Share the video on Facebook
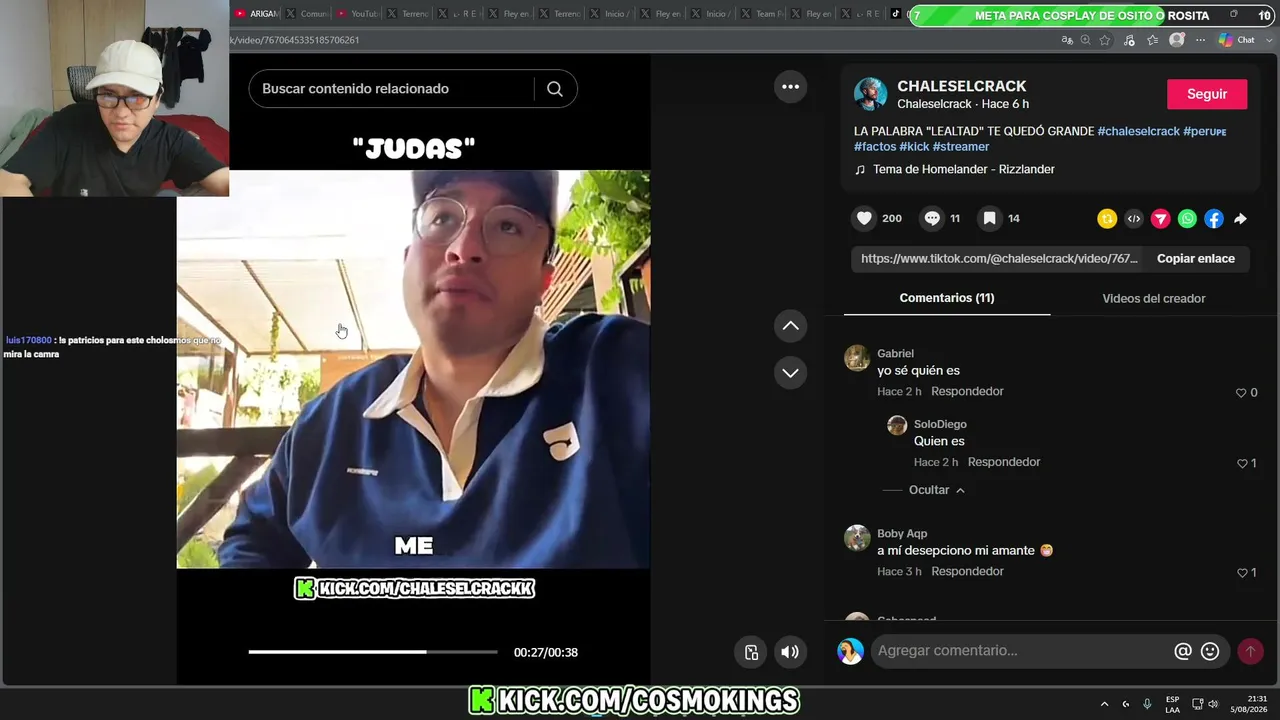The image size is (1280, 720). (1214, 219)
